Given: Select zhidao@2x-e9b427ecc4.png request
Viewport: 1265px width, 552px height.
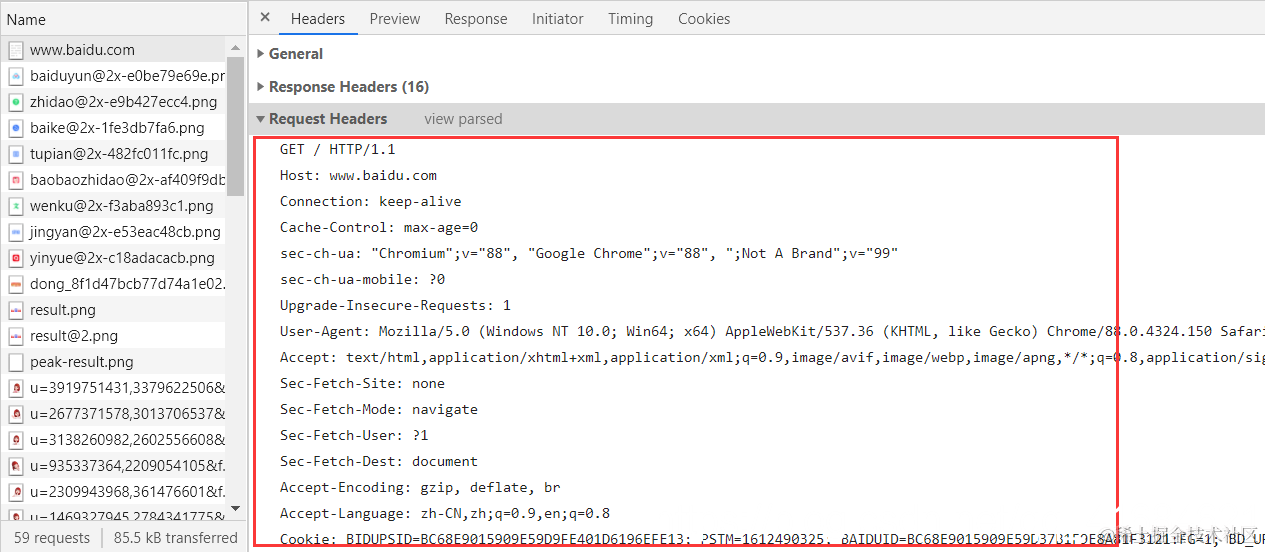Looking at the screenshot, I should (114, 102).
